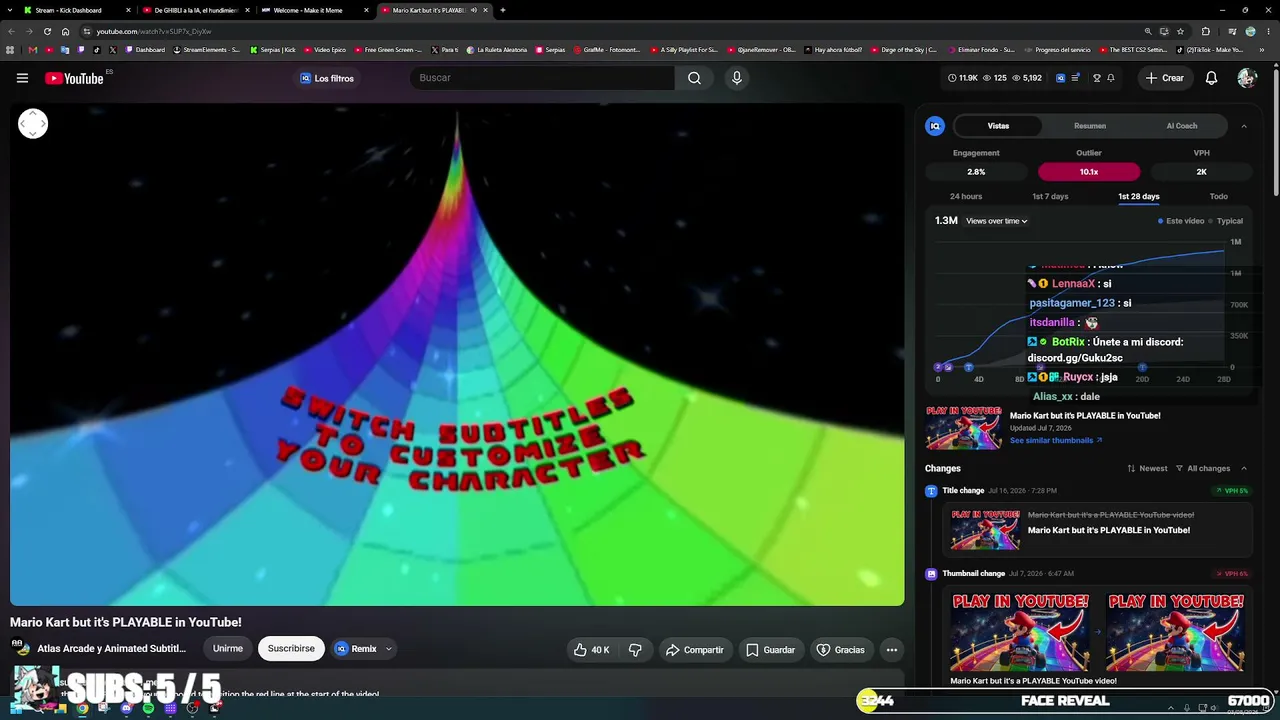
Task: Open the channel avatar beside Atlas Arcade
Action: pyautogui.click(x=21, y=649)
